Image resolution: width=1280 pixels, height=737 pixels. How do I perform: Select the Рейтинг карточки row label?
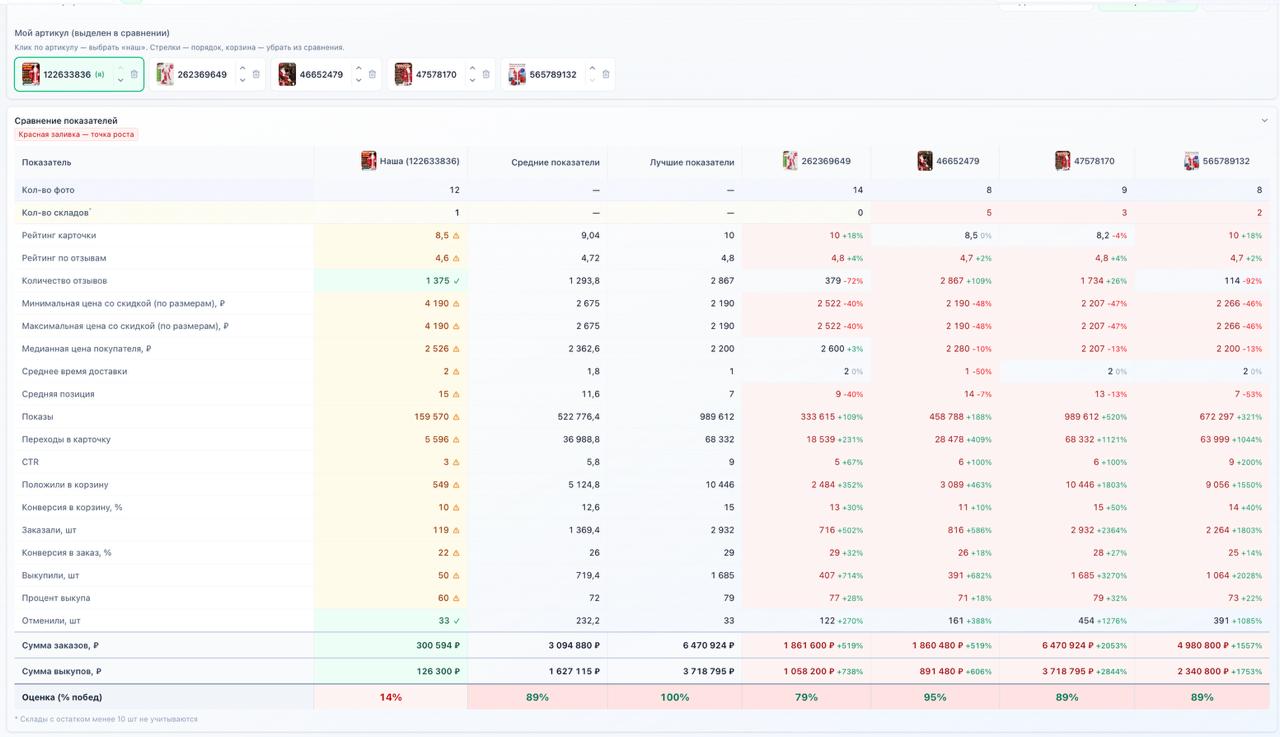point(59,235)
